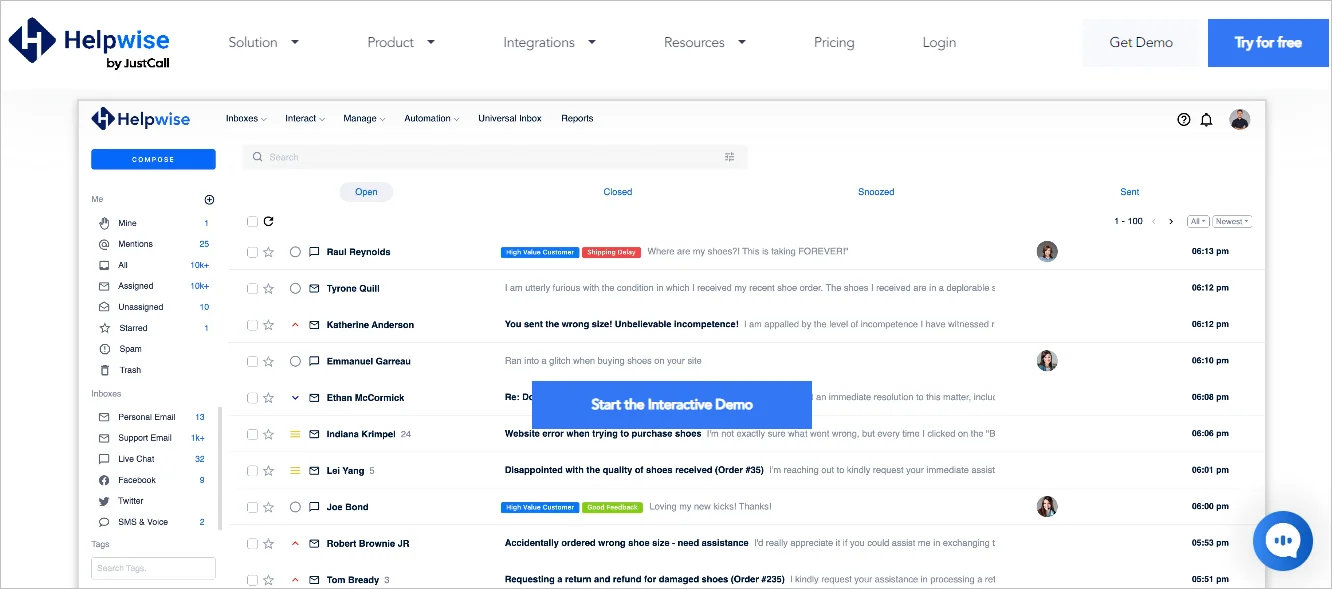
Task: Click the Facebook inbox icon in sidebar
Action: [104, 480]
